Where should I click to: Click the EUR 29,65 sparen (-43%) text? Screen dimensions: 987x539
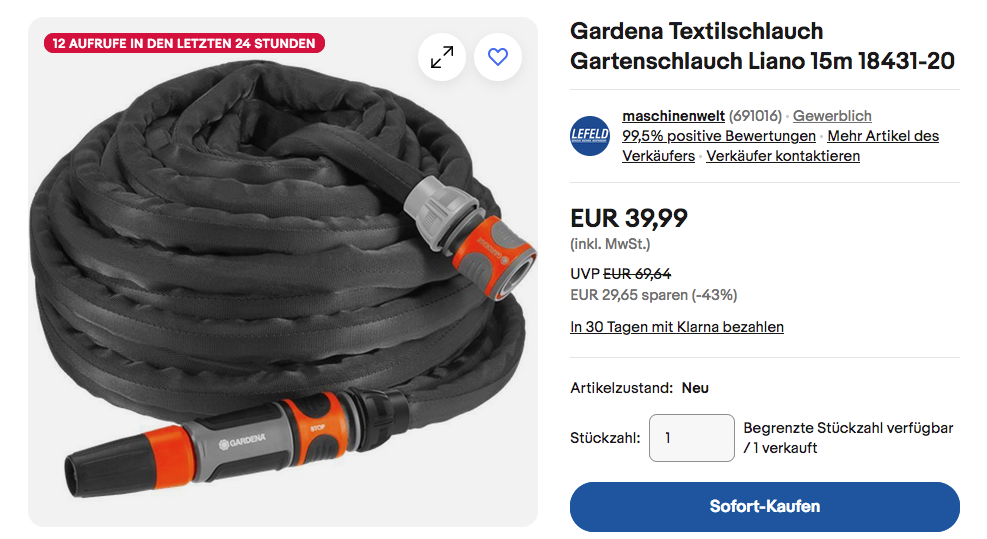pyautogui.click(x=653, y=295)
